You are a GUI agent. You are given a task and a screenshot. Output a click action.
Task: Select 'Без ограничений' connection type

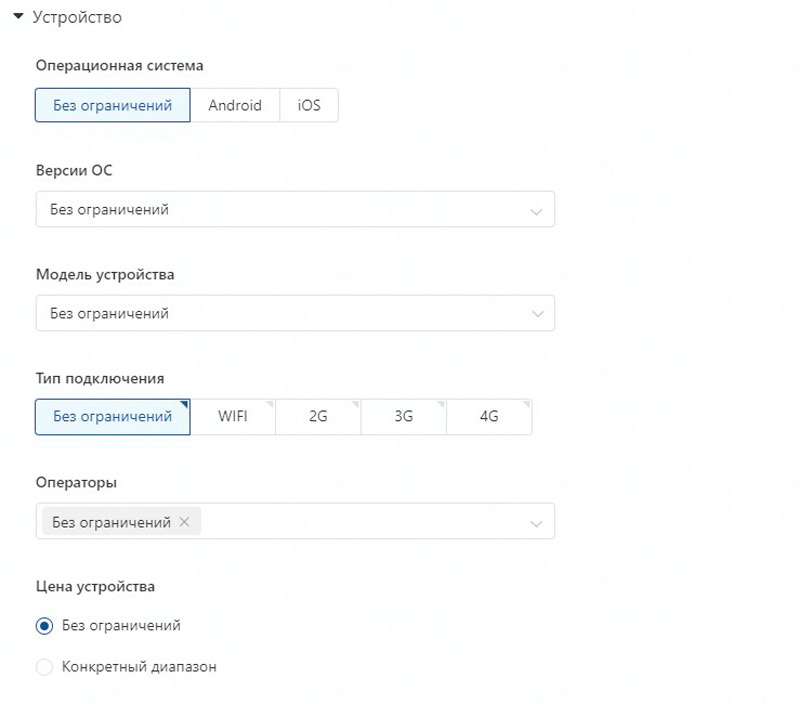coord(112,417)
